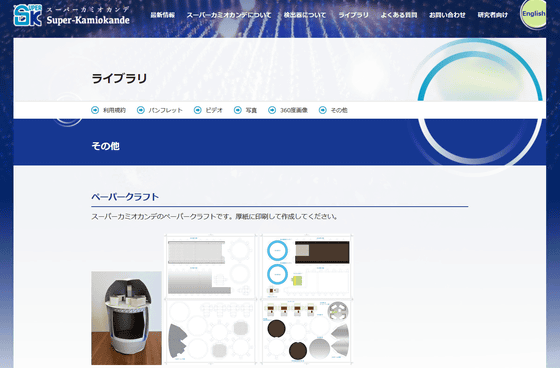The width and height of the screenshot is (560, 368).
Task: Go to the ビデオ section link
Action: pyautogui.click(x=214, y=110)
